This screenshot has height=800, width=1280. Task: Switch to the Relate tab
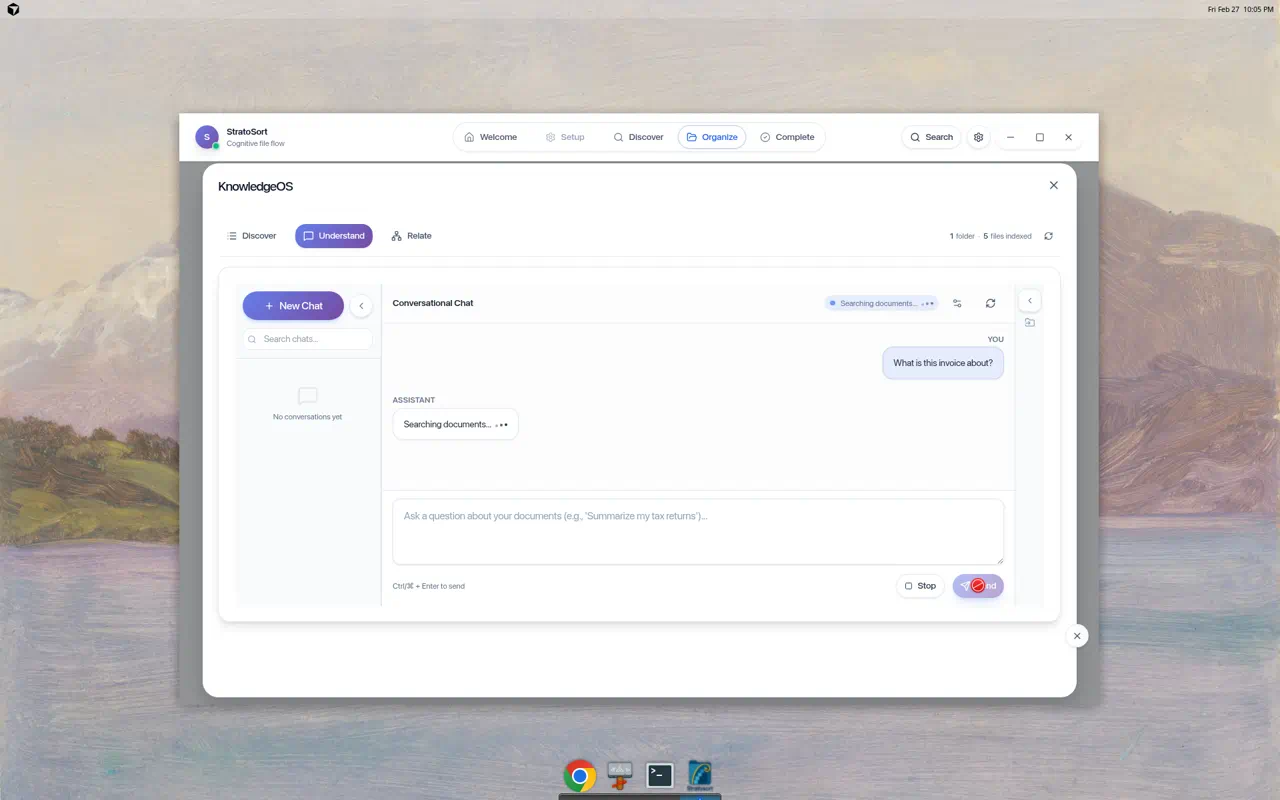(x=411, y=235)
